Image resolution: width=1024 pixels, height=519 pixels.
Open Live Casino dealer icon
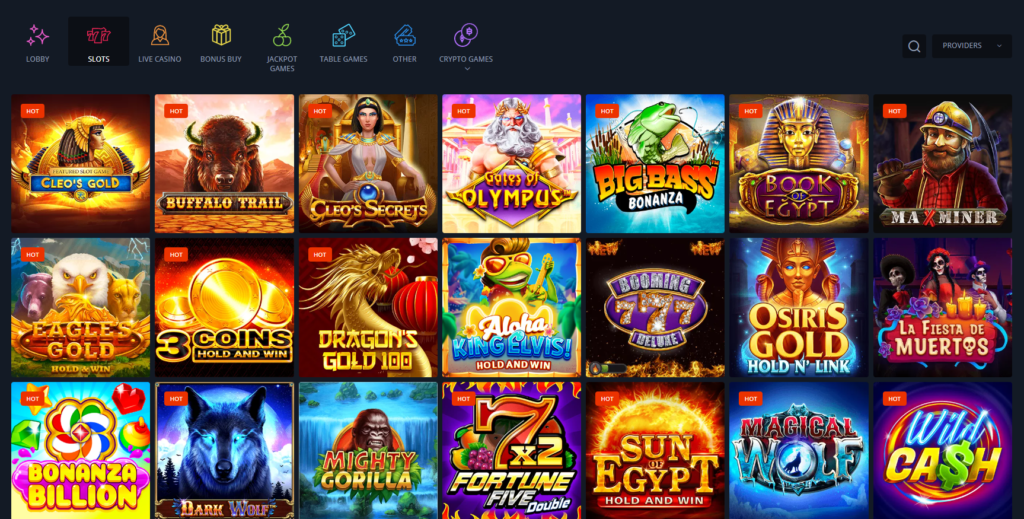(160, 35)
